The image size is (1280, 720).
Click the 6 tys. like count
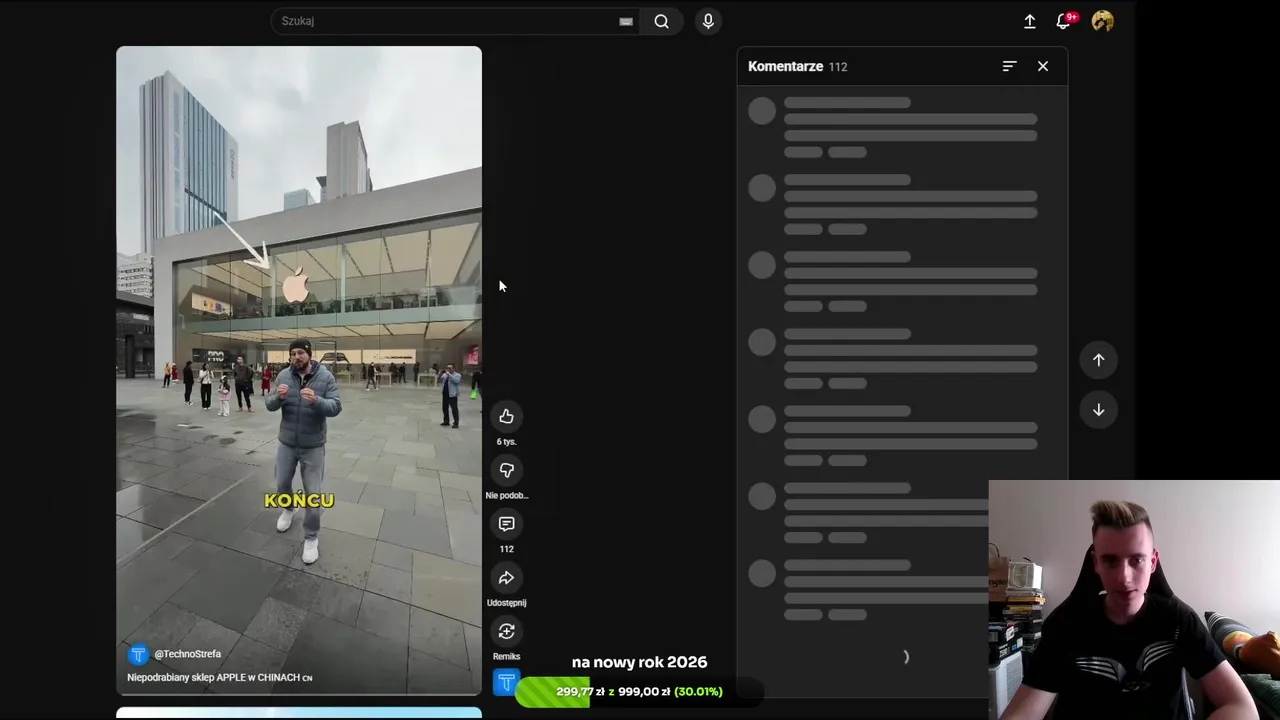pos(506,442)
